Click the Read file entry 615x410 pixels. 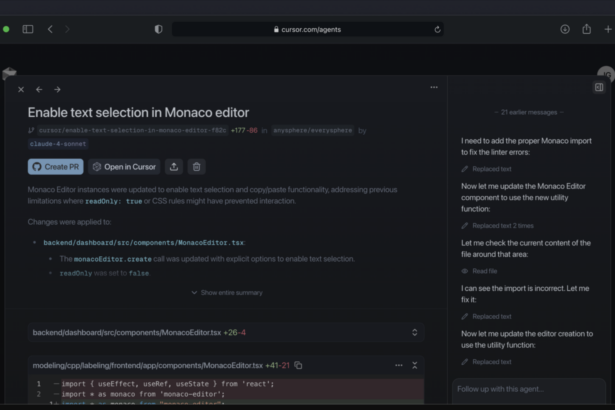click(x=485, y=271)
